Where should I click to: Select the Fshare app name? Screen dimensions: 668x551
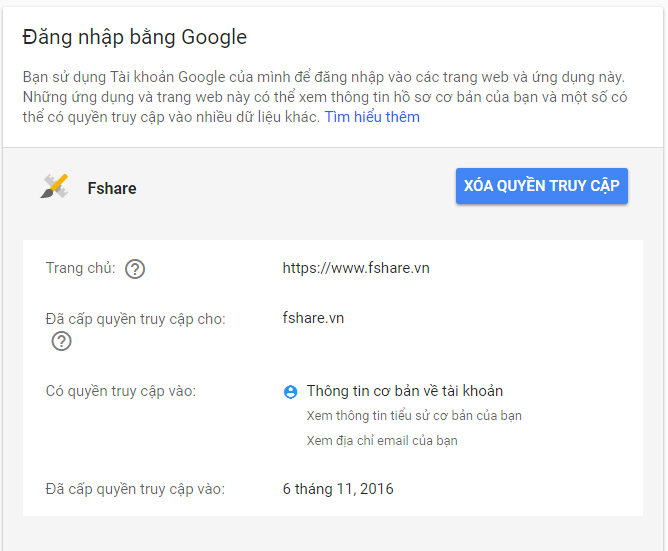pyautogui.click(x=112, y=188)
